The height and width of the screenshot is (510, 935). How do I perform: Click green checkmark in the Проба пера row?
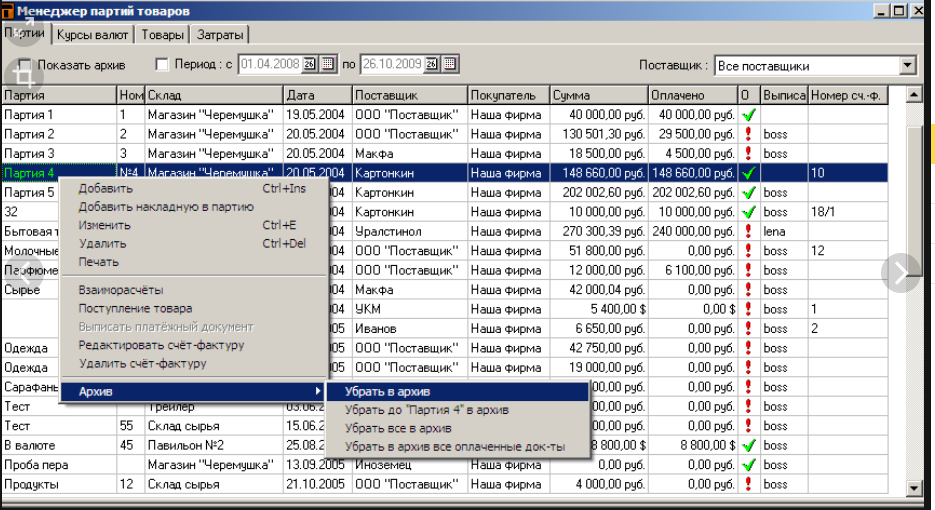click(747, 465)
